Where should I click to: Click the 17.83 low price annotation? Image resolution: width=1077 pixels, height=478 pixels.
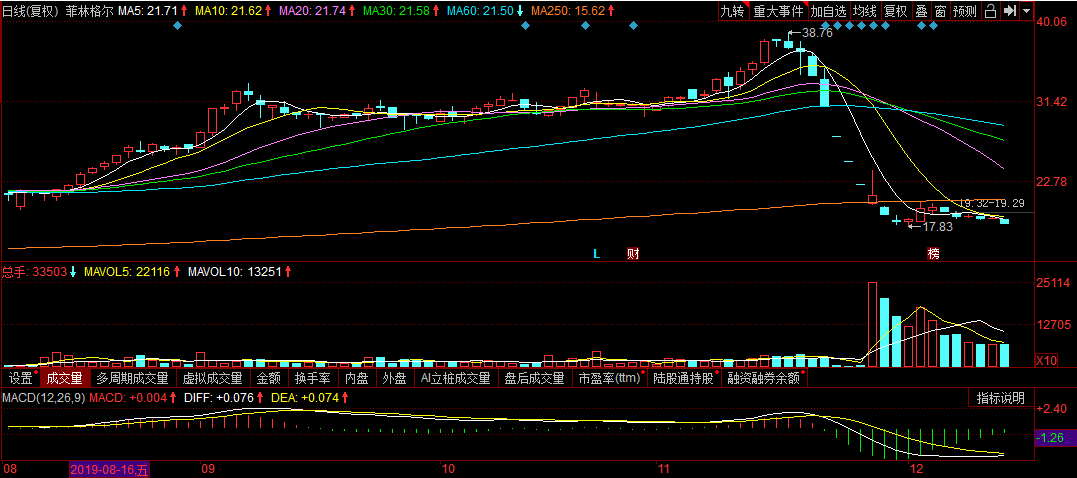click(938, 226)
